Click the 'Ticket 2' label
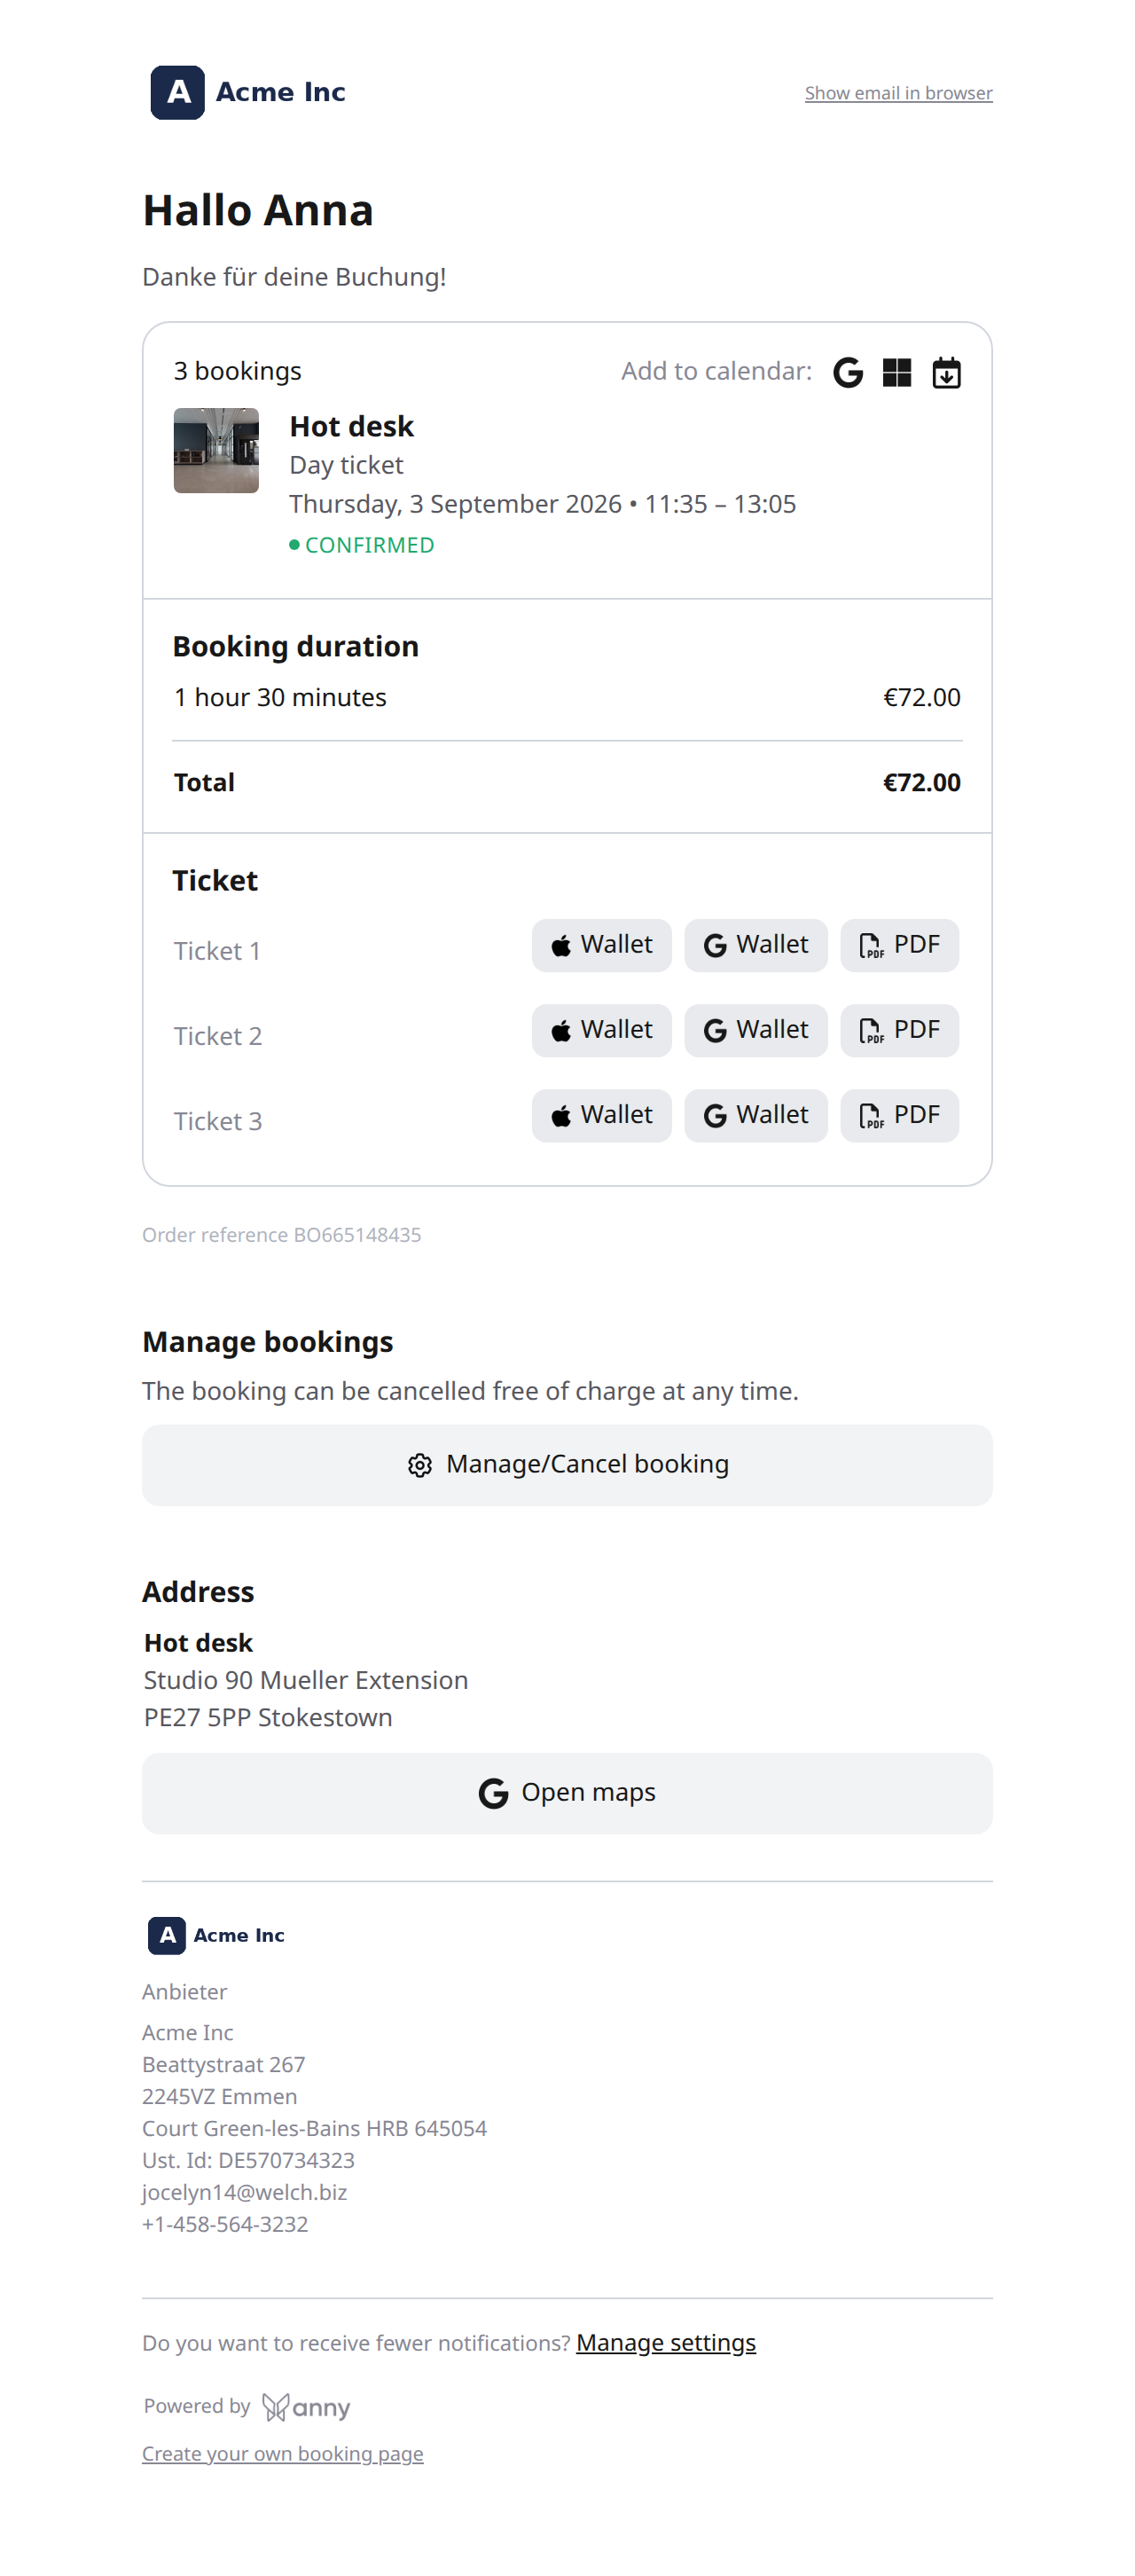The width and height of the screenshot is (1135, 2576). [x=218, y=1036]
